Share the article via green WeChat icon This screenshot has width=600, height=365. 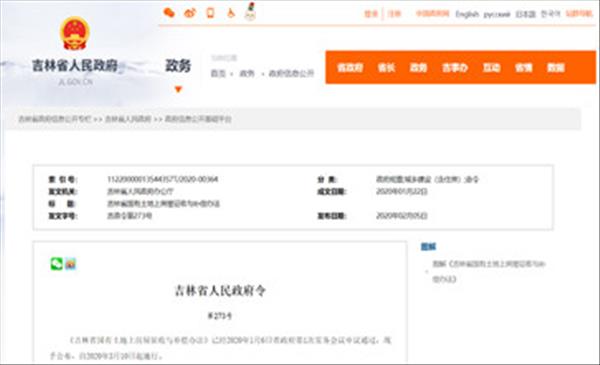pyautogui.click(x=57, y=264)
